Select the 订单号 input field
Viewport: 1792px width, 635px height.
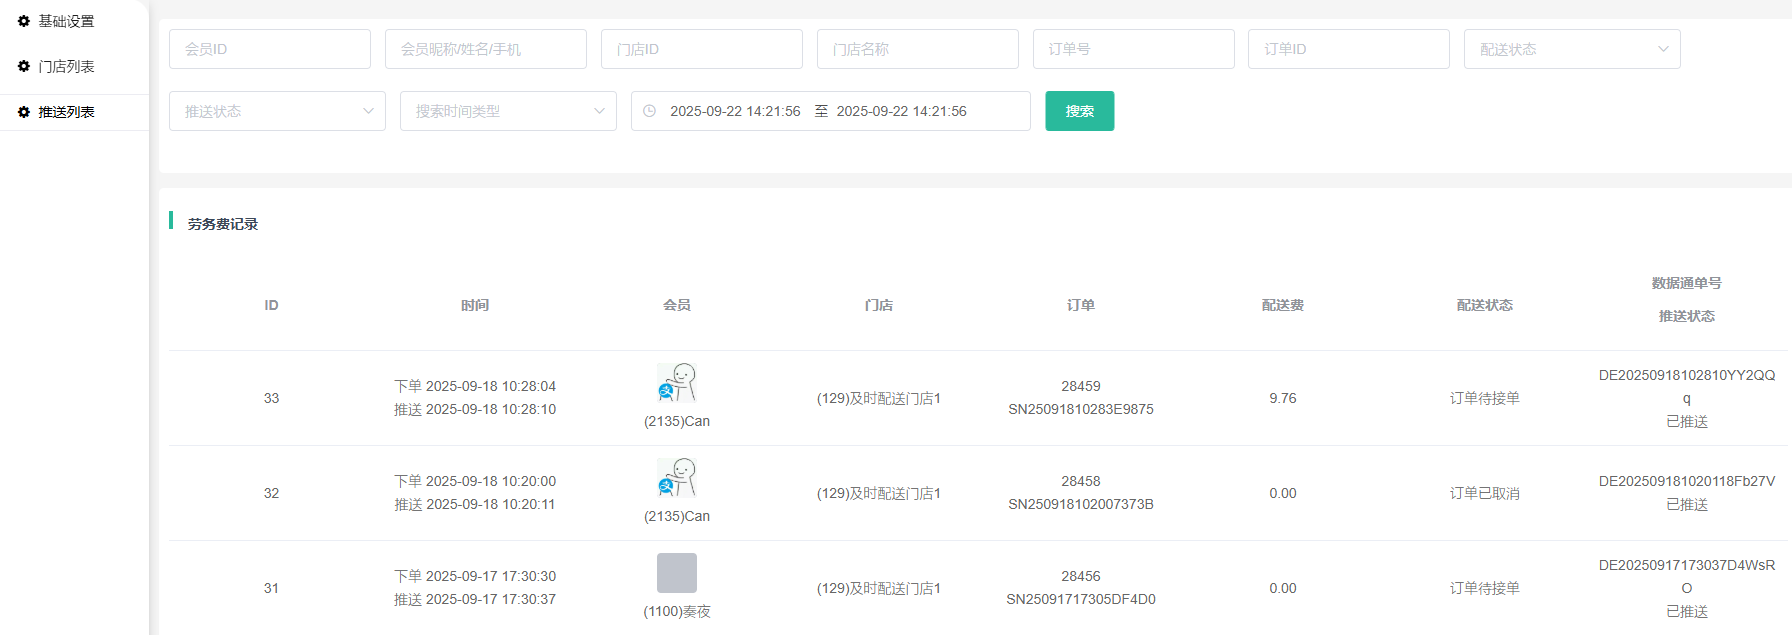tap(1134, 49)
